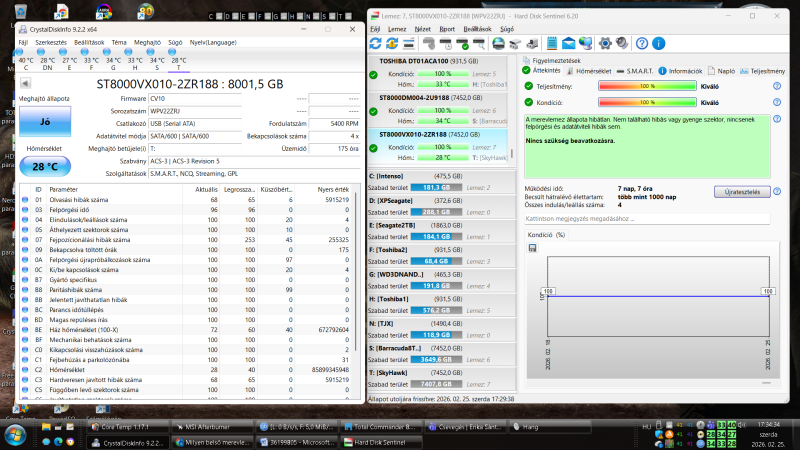Click the comment field Kattintson megjegyzés megadásához
Screen dimensions: 800x450
click(x=647, y=219)
